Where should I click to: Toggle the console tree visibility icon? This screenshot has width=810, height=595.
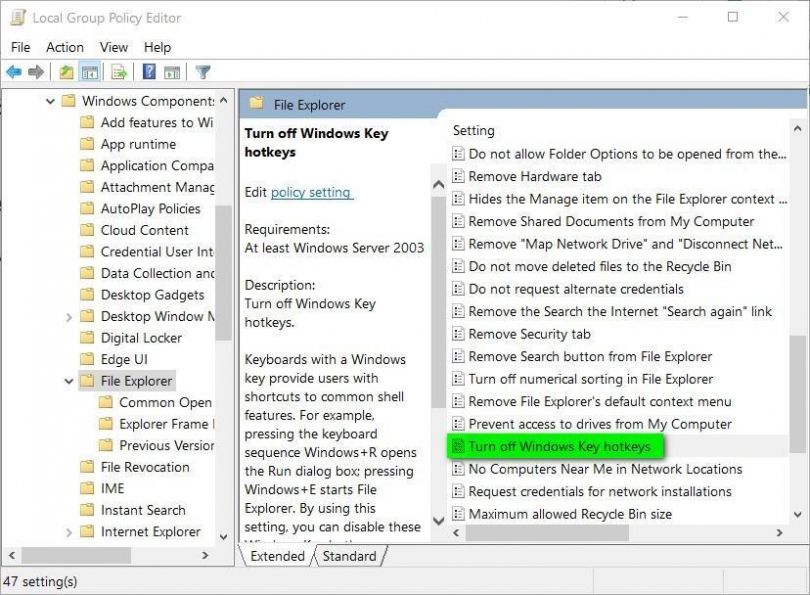coord(92,71)
